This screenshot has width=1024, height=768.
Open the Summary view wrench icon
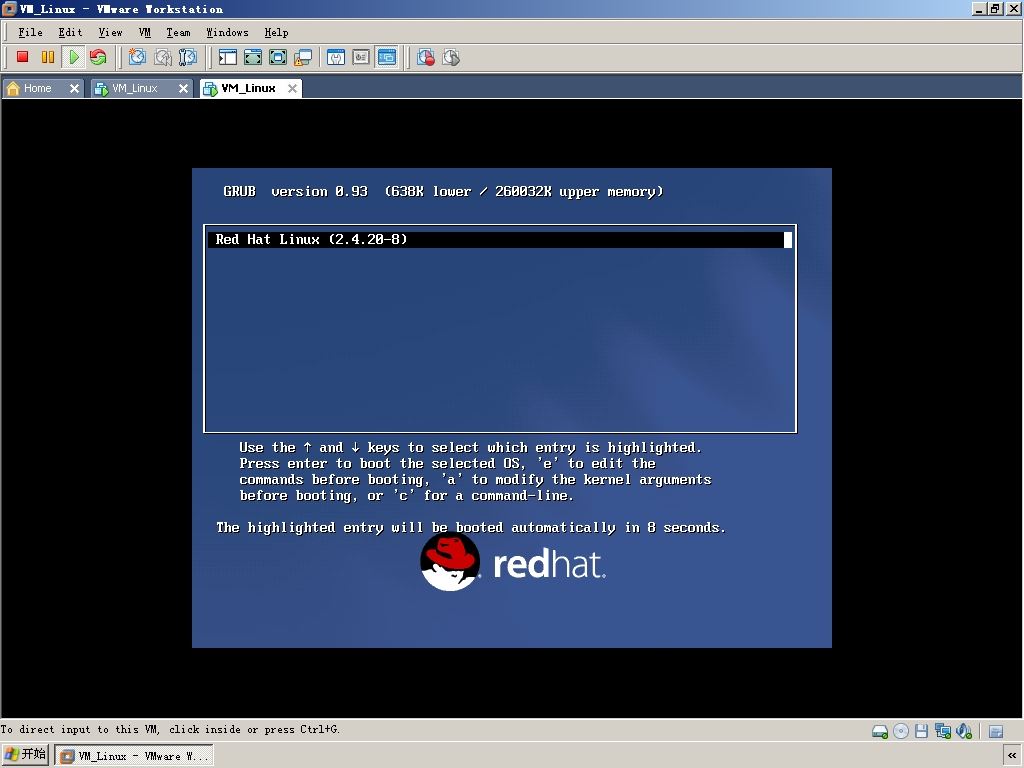pyautogui.click(x=336, y=57)
